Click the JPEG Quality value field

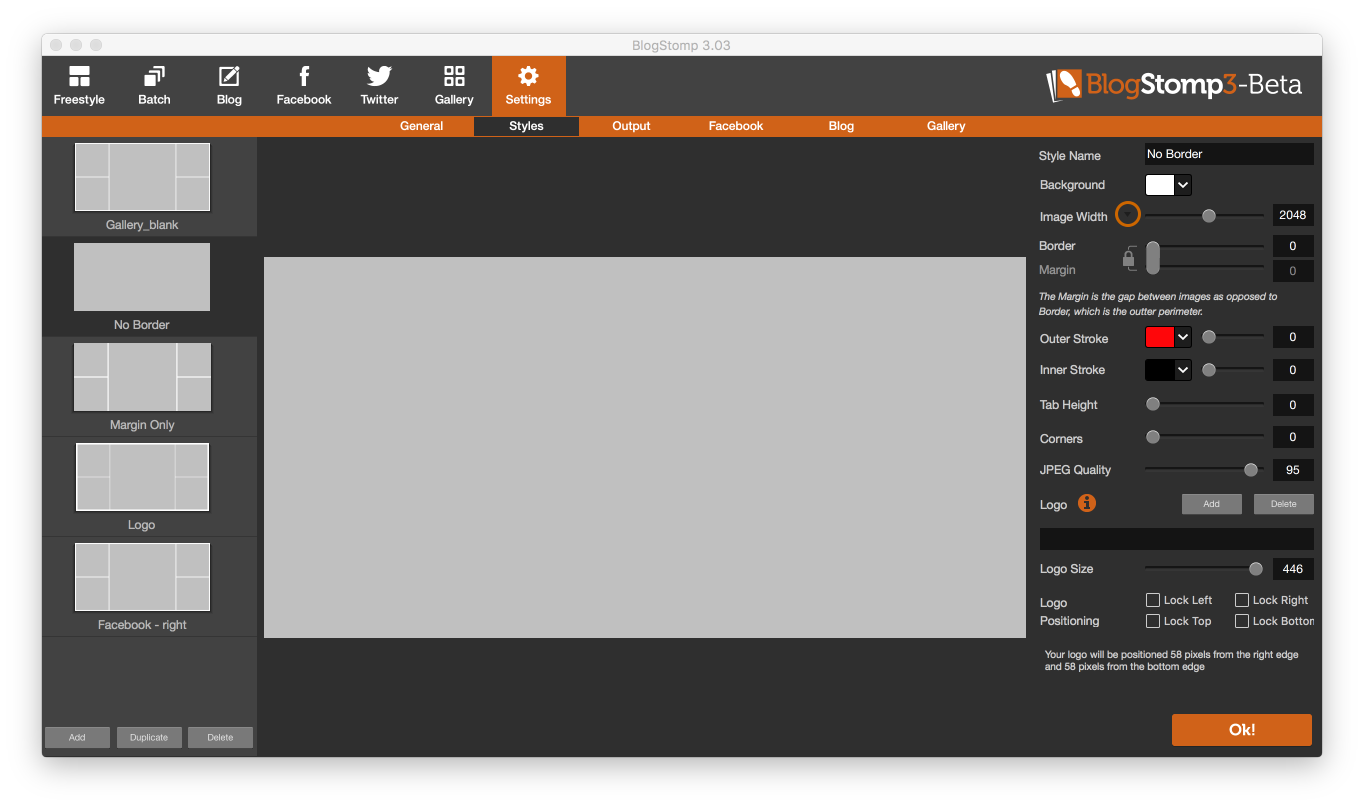coord(1293,470)
